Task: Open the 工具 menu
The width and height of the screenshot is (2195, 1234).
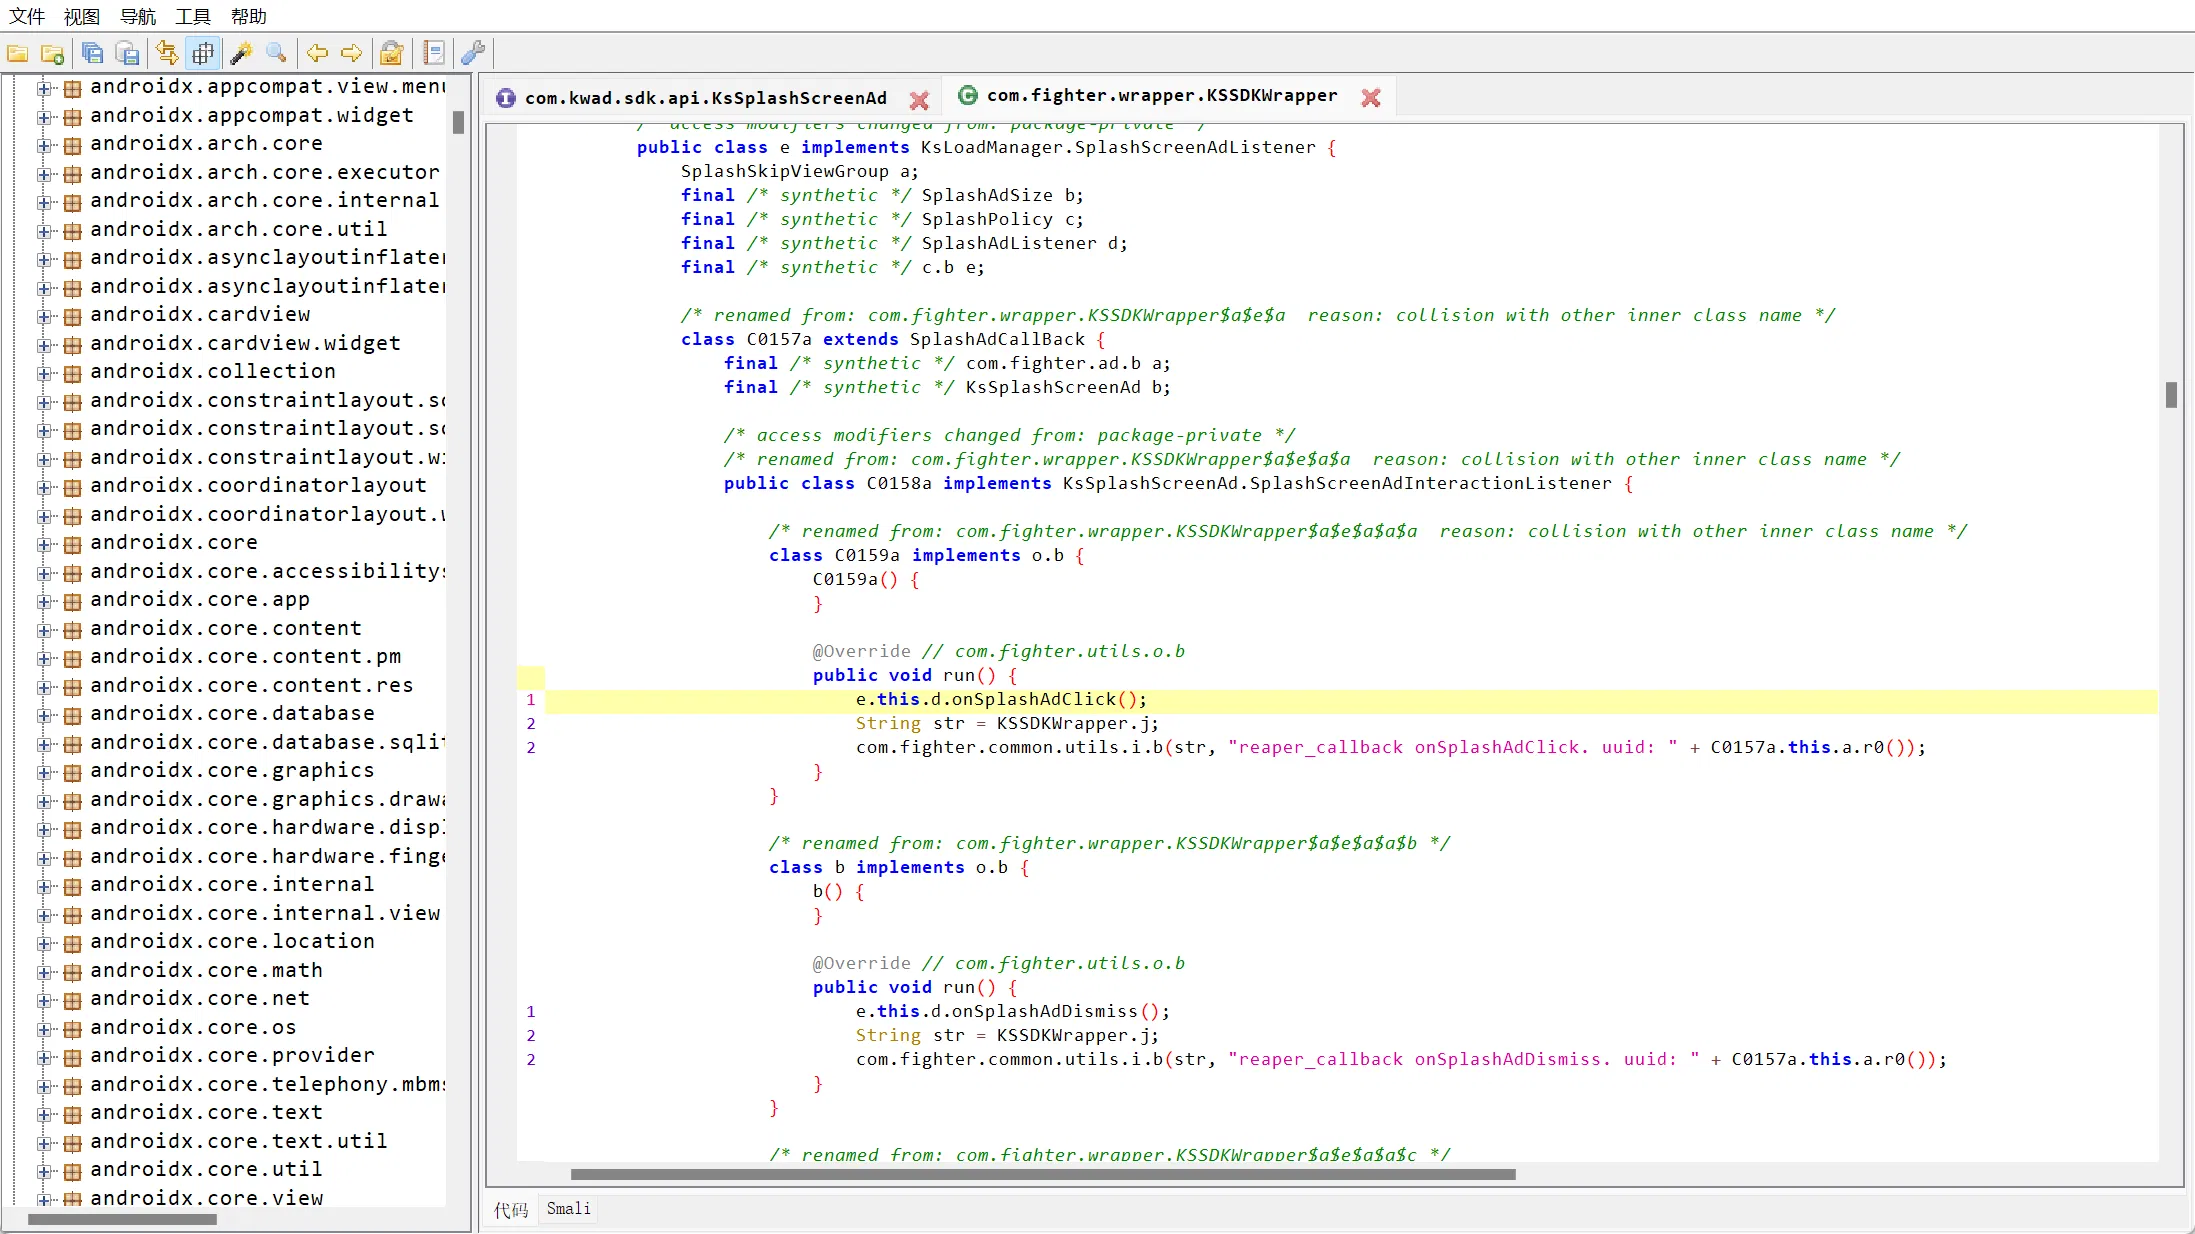Action: (193, 16)
